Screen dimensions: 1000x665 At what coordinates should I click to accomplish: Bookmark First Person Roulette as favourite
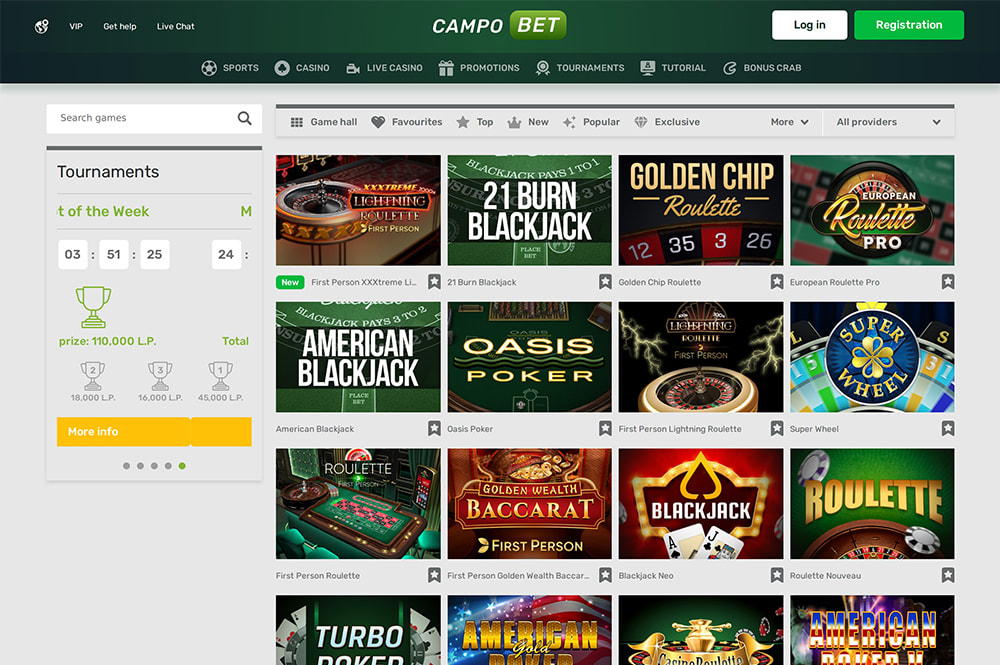click(x=434, y=575)
